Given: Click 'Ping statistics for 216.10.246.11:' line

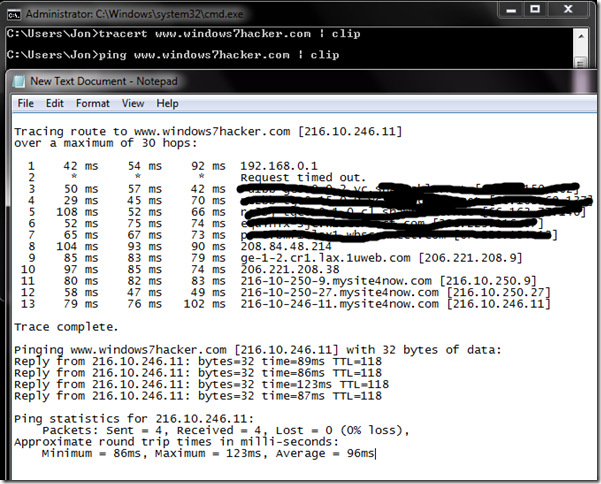Looking at the screenshot, I should (134, 419).
